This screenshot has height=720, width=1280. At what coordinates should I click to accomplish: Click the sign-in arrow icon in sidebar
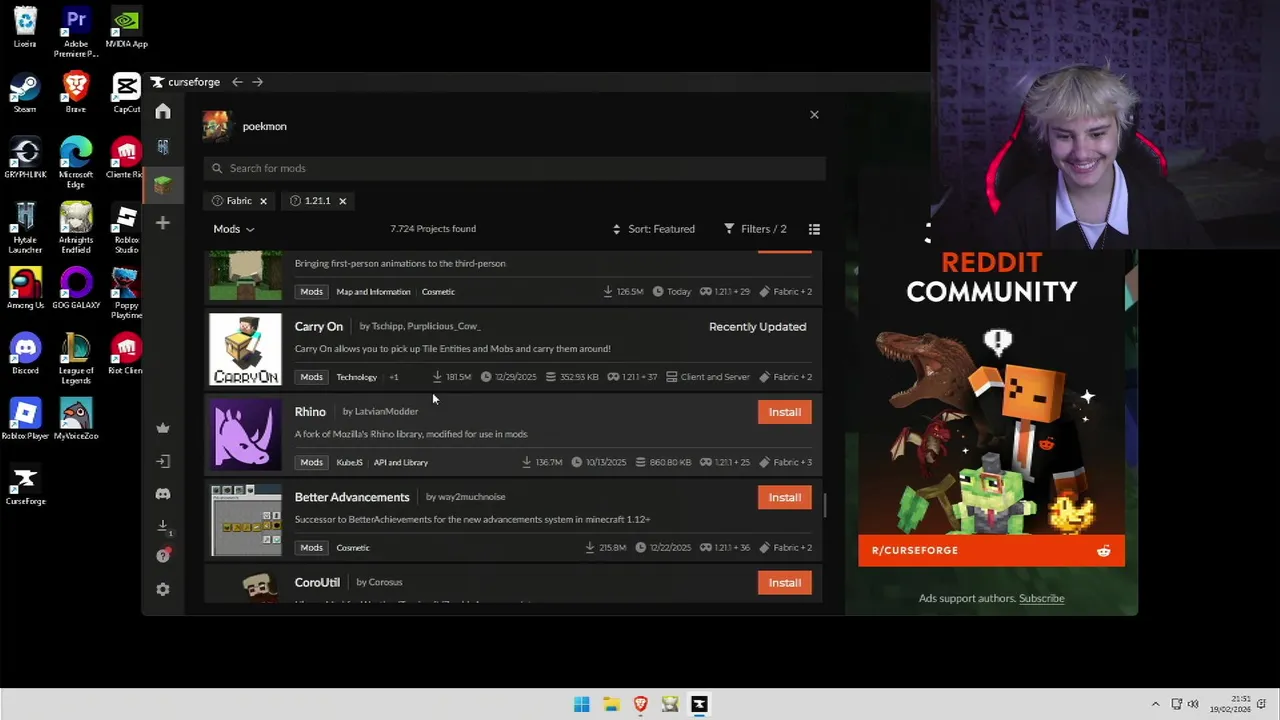pos(163,461)
